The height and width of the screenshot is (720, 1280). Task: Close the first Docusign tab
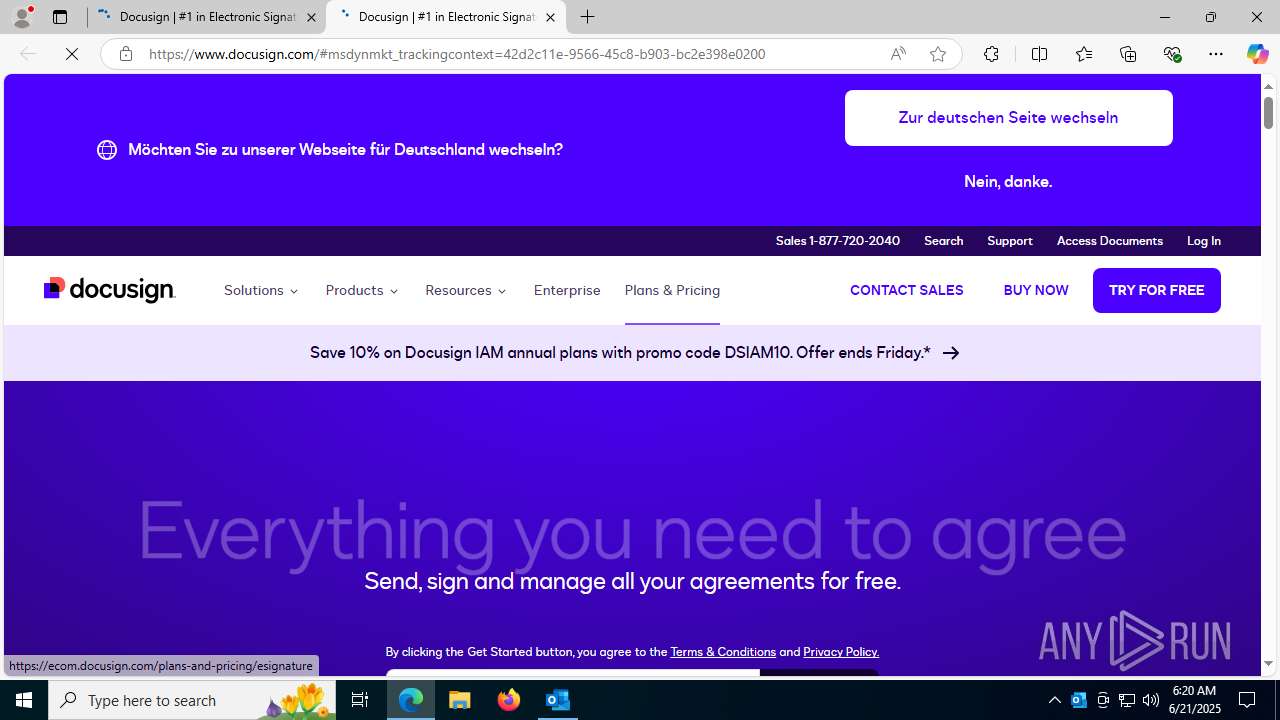[311, 17]
